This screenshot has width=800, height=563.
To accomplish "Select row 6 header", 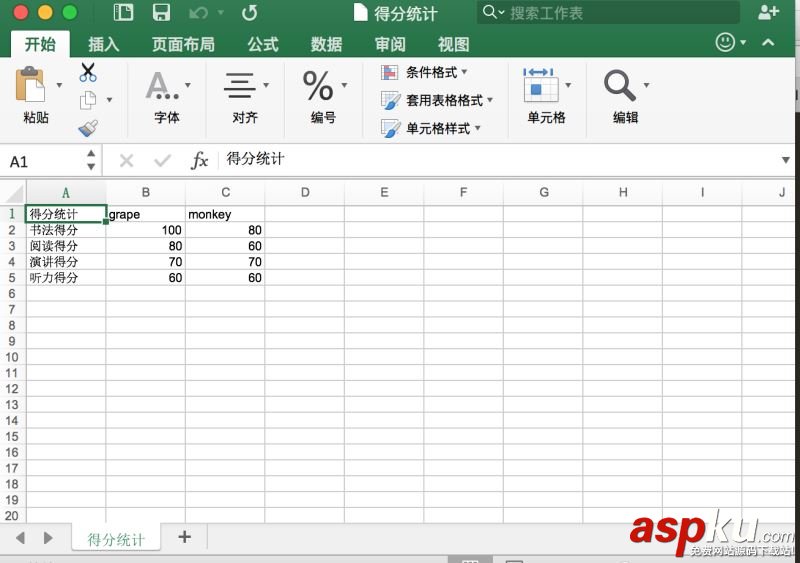I will pyautogui.click(x=12, y=293).
